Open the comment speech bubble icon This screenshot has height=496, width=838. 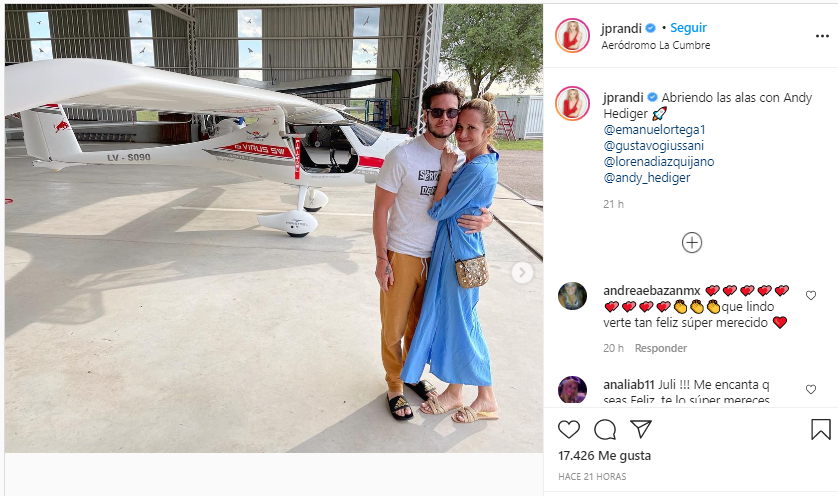(x=605, y=429)
